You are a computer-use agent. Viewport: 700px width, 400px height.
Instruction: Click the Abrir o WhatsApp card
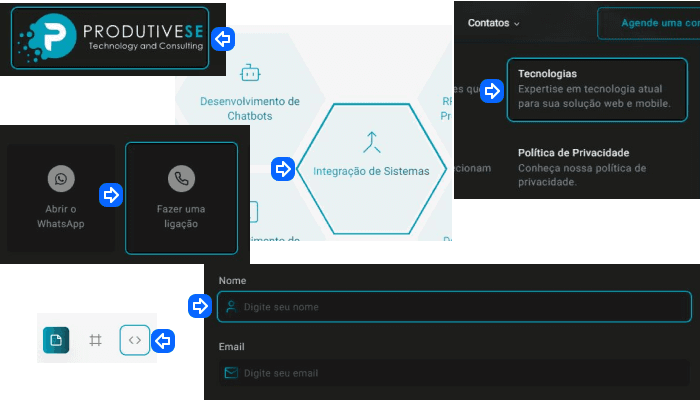click(x=61, y=198)
